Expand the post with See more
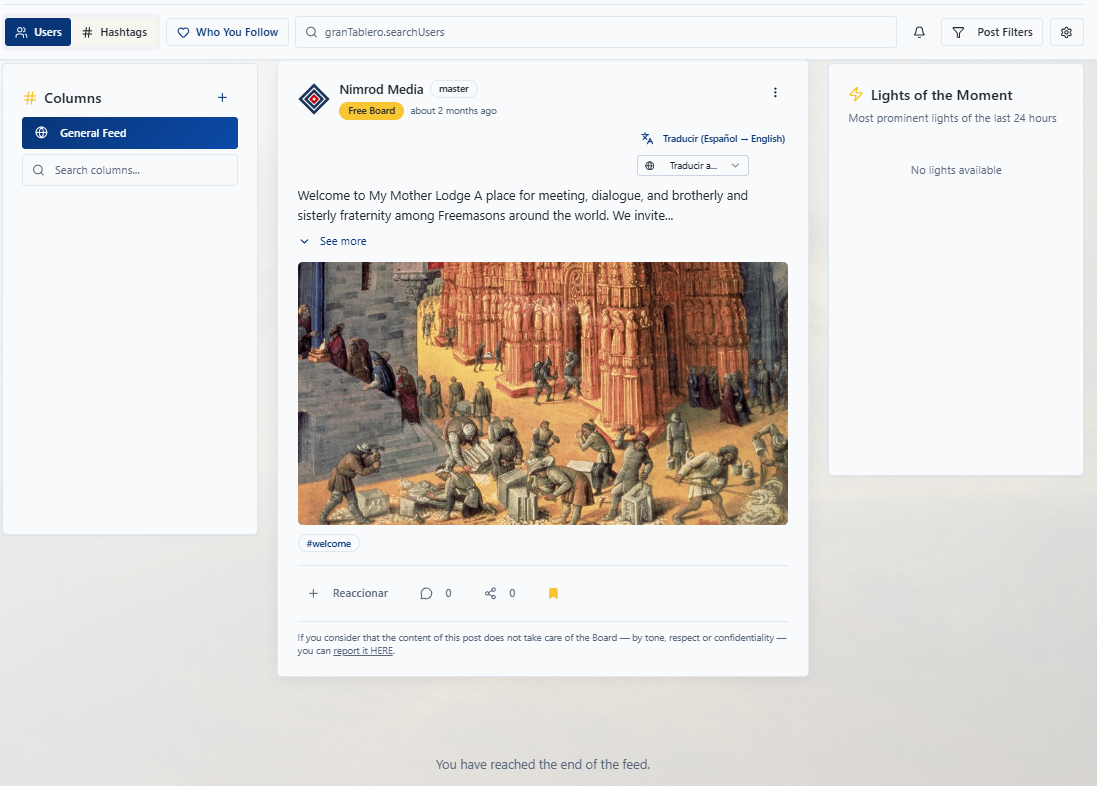This screenshot has width=1097, height=786. coord(334,241)
